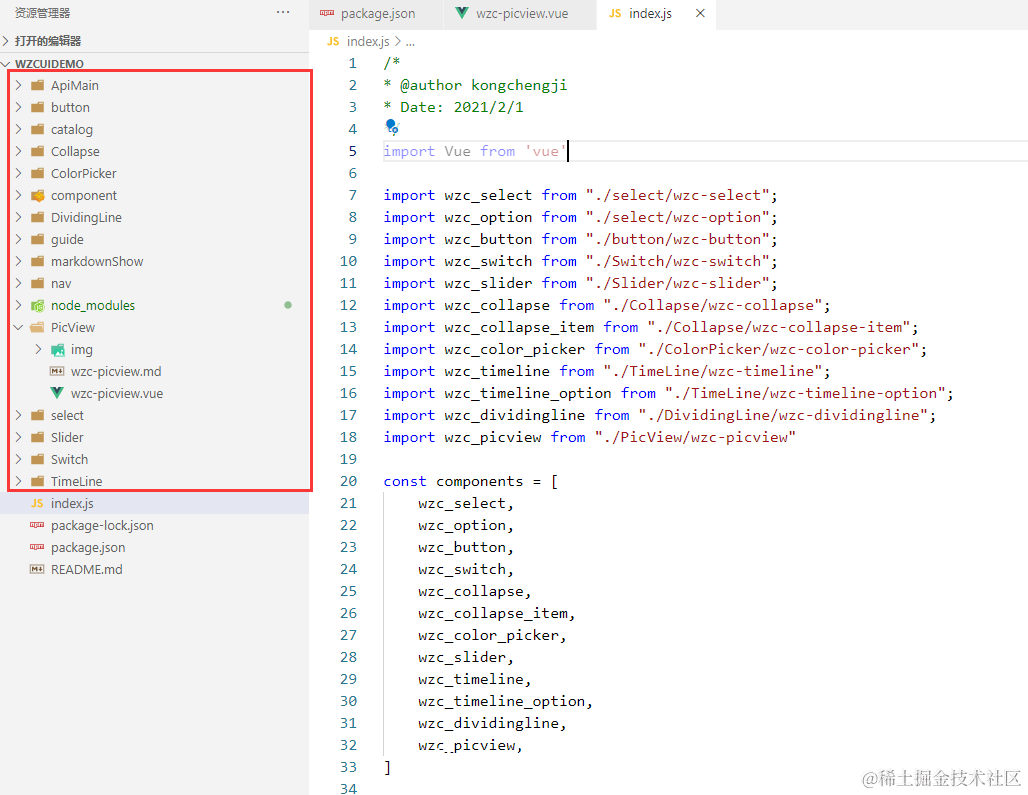Open README.md from the explorer
The image size is (1028, 795).
(x=87, y=569)
